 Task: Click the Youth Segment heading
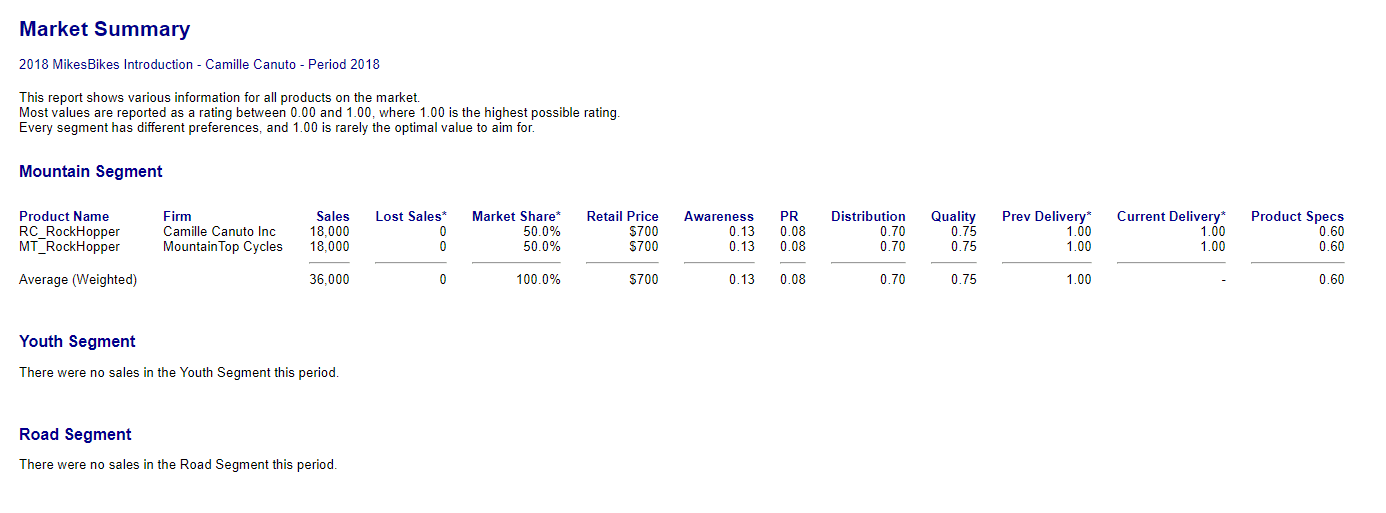pyautogui.click(x=77, y=342)
